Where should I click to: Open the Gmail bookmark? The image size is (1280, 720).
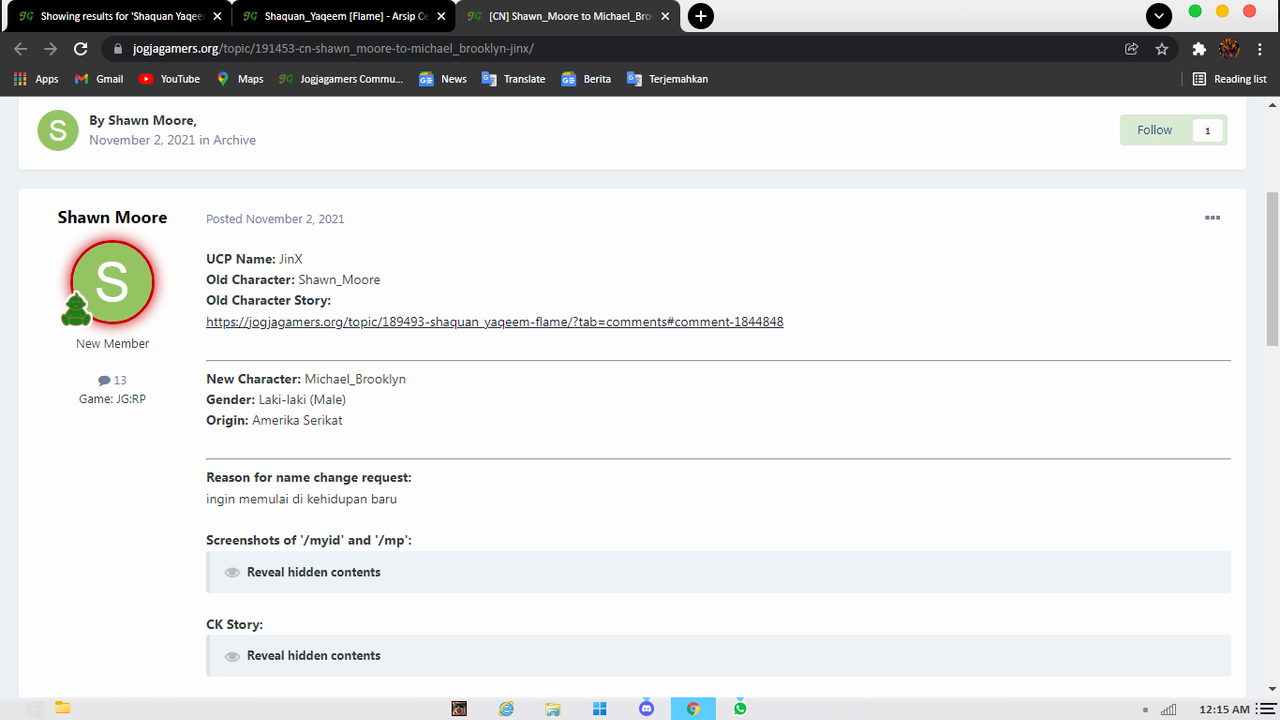pos(99,79)
